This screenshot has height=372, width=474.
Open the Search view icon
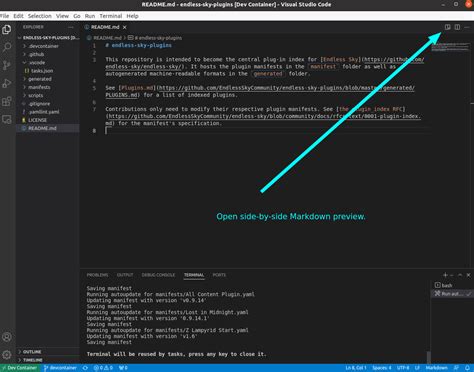(7, 47)
